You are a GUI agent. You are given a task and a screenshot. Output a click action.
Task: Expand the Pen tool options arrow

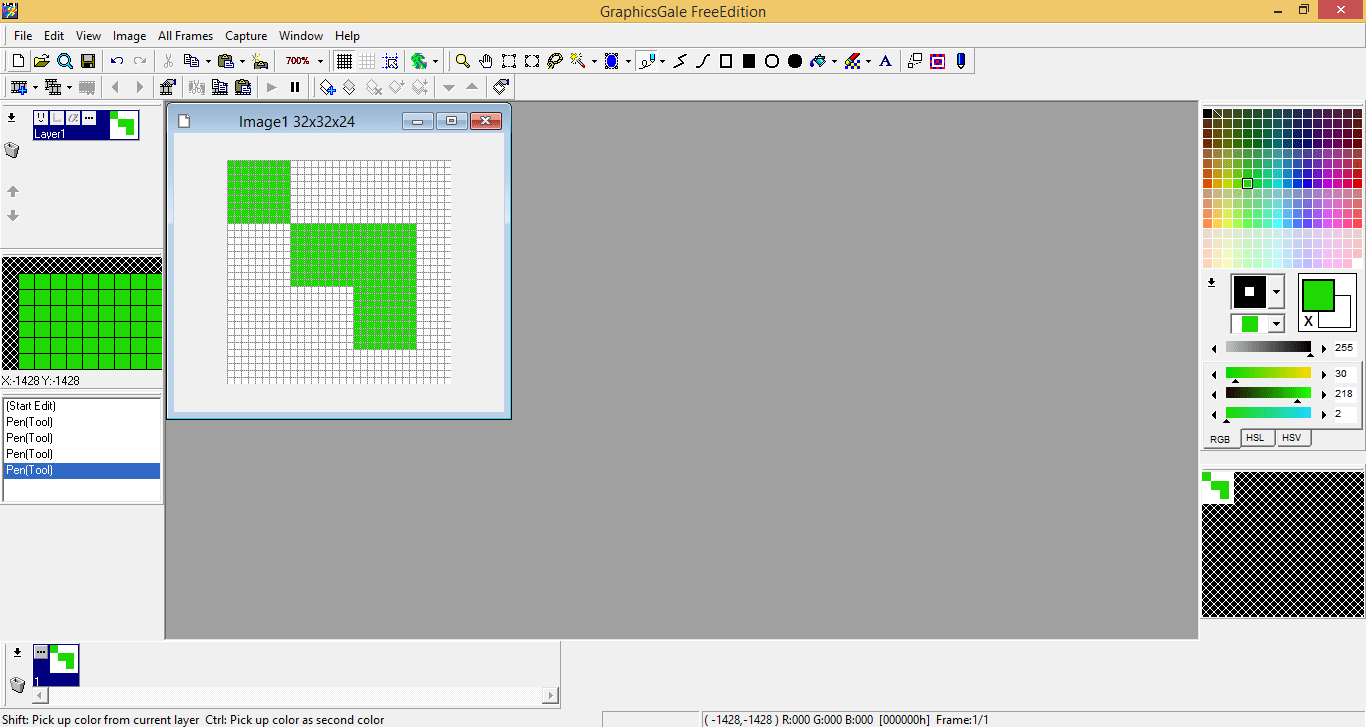(x=663, y=61)
